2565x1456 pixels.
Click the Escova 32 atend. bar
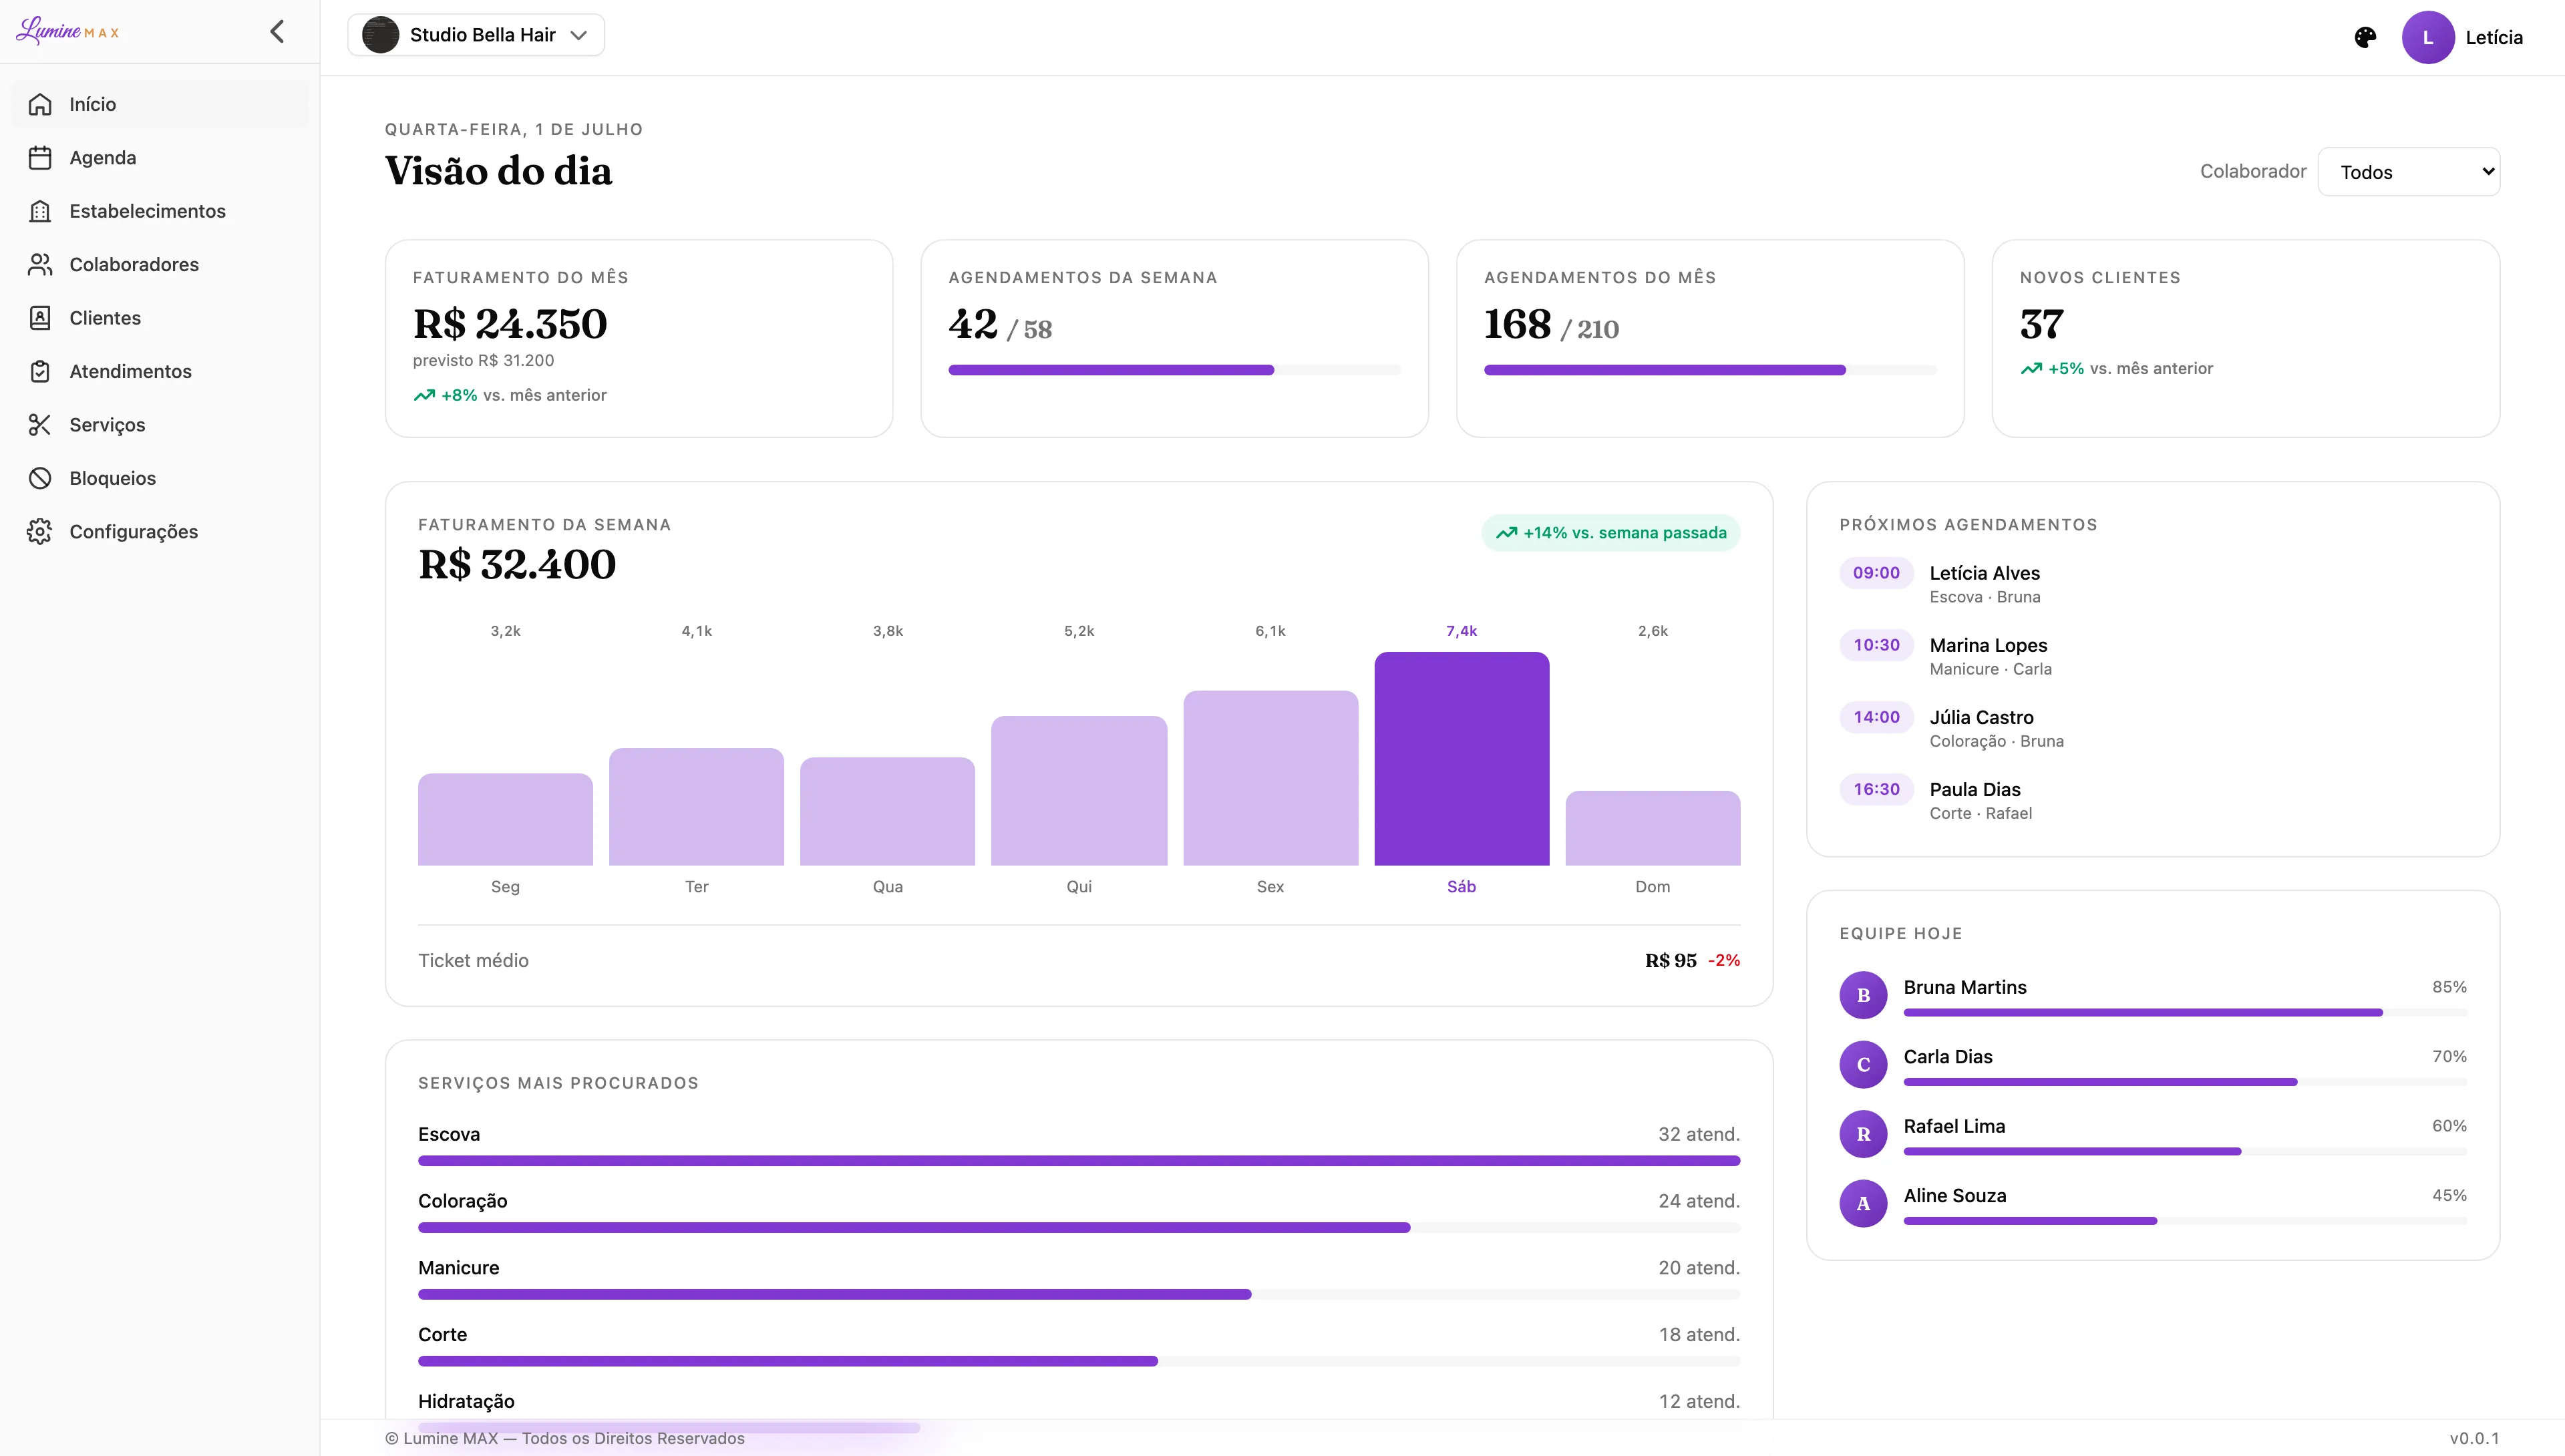(1079, 1161)
